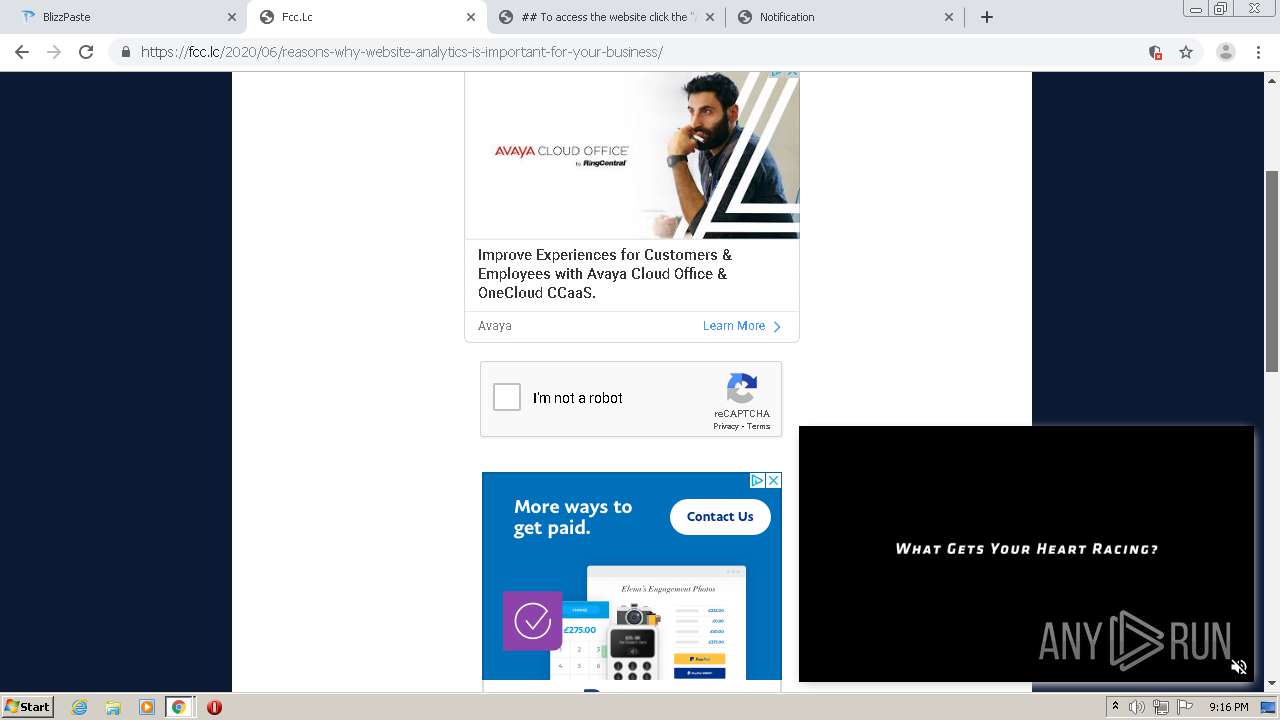1280x720 pixels.
Task: Bookmark this page with the star
Action: [x=1186, y=52]
